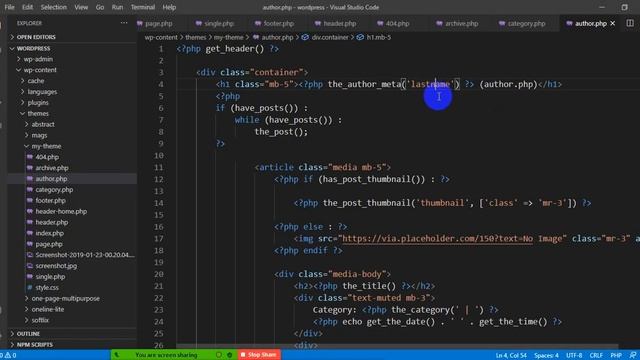Close the author.php tab

612,24
